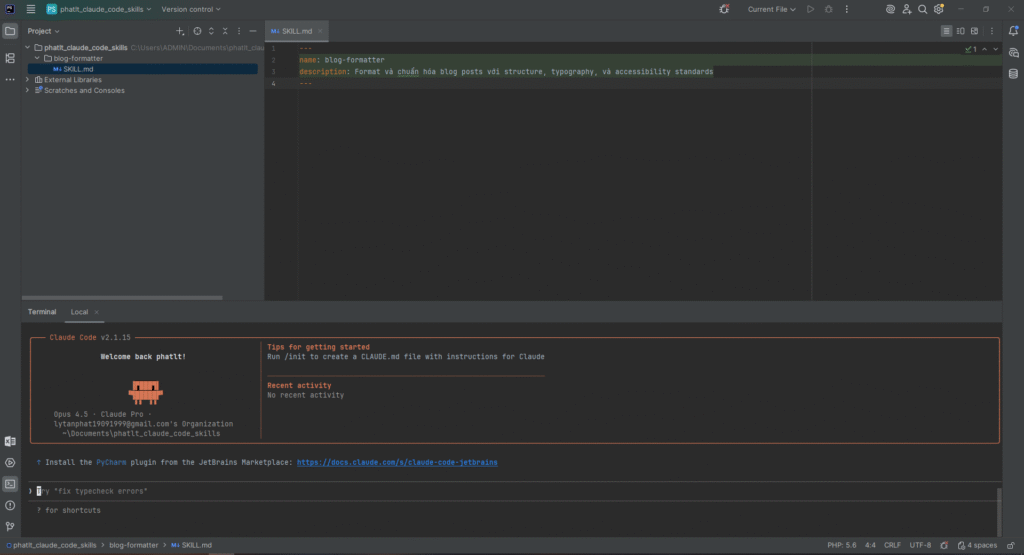Click the Search Everywhere magnifier icon
The image size is (1024, 555).
tap(923, 9)
